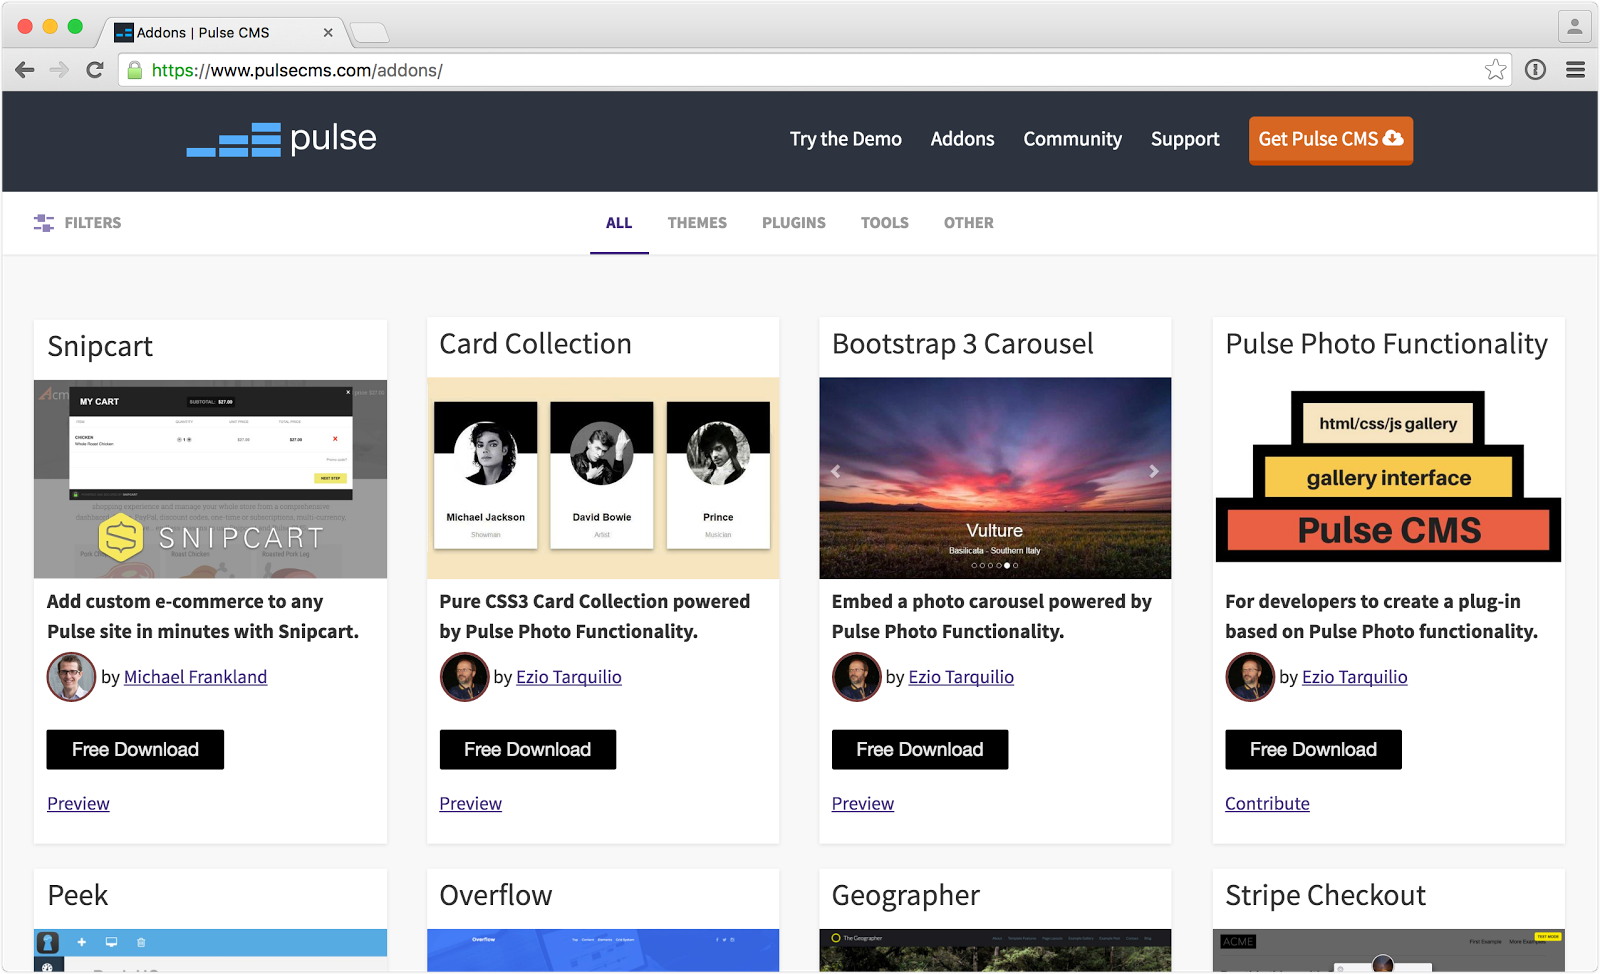This screenshot has width=1600, height=974.
Task: Click Michael Frankland's avatar photo
Action: click(x=71, y=677)
